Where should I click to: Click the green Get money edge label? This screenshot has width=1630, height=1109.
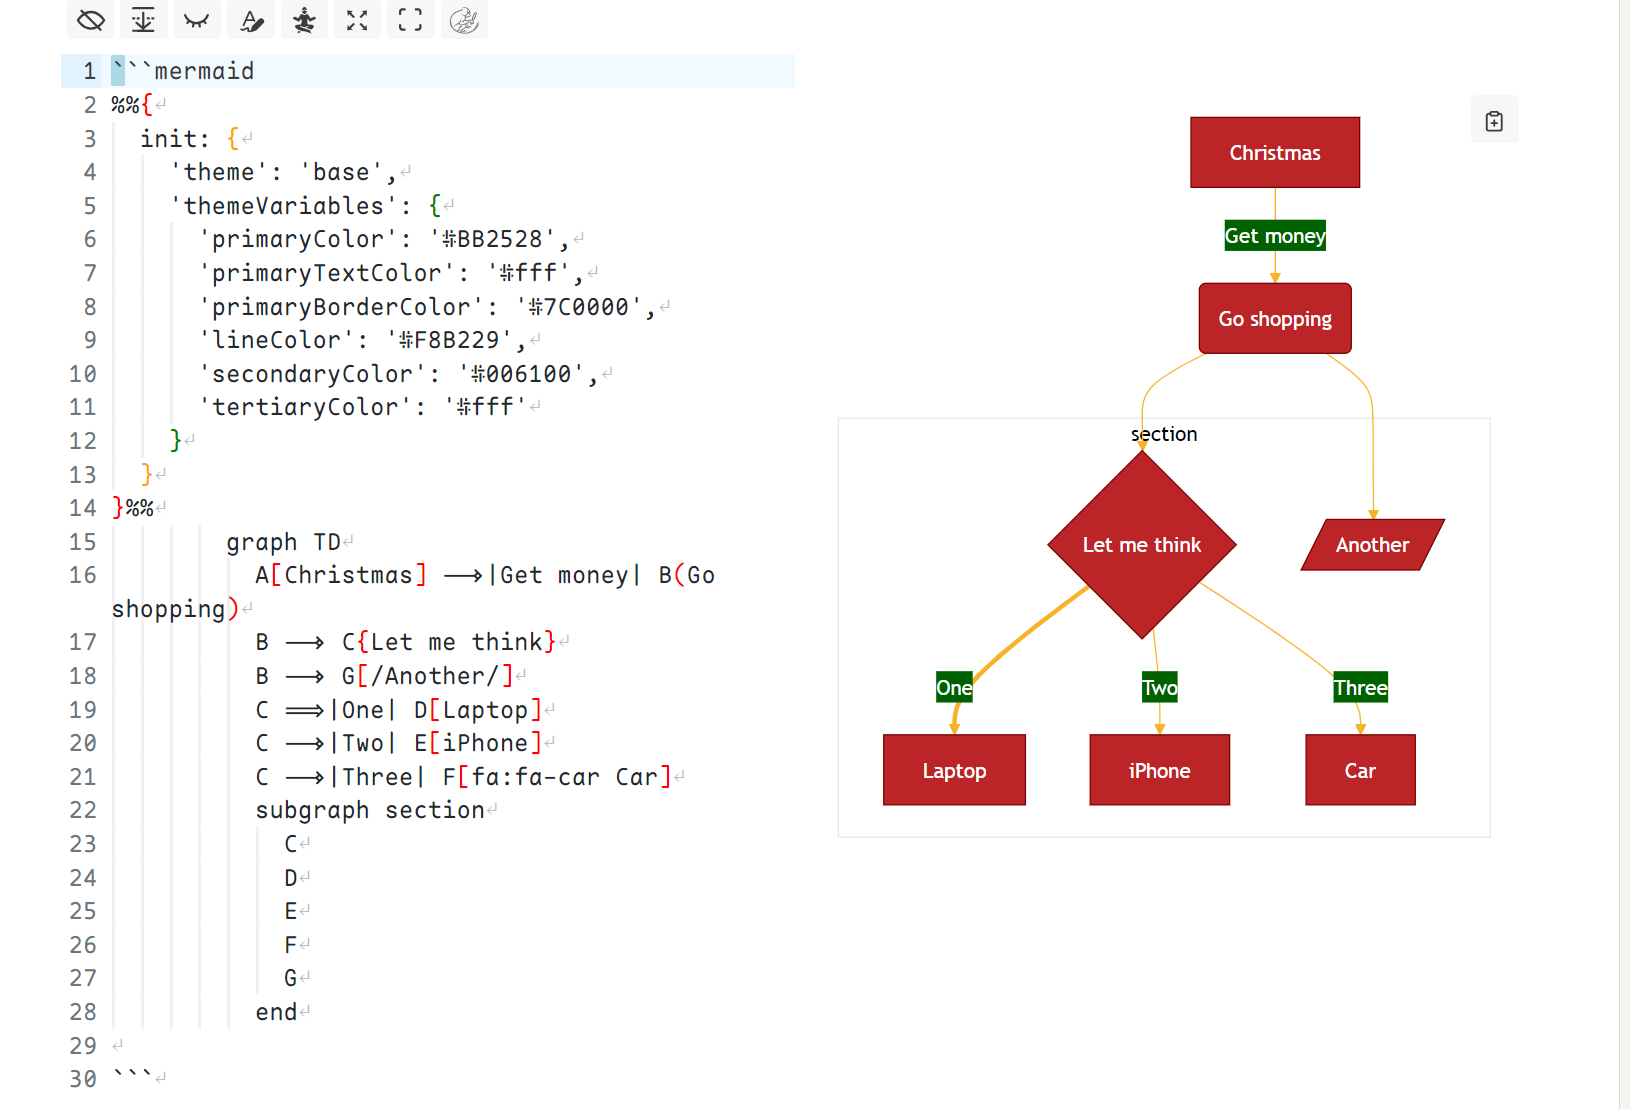coord(1275,236)
